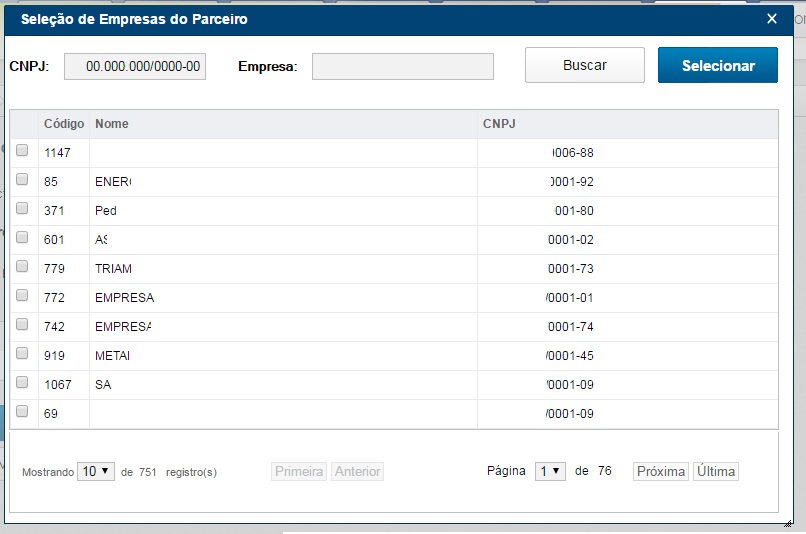Select the checkbox for código 919
The width and height of the screenshot is (806, 534).
pos(22,353)
